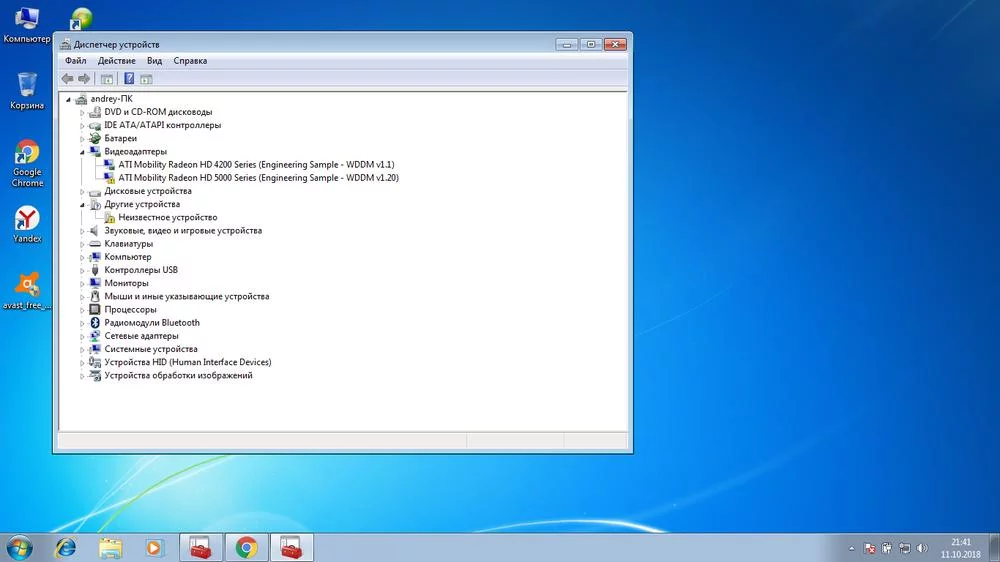Select the Радиомодули Bluetooth icon

pos(95,323)
